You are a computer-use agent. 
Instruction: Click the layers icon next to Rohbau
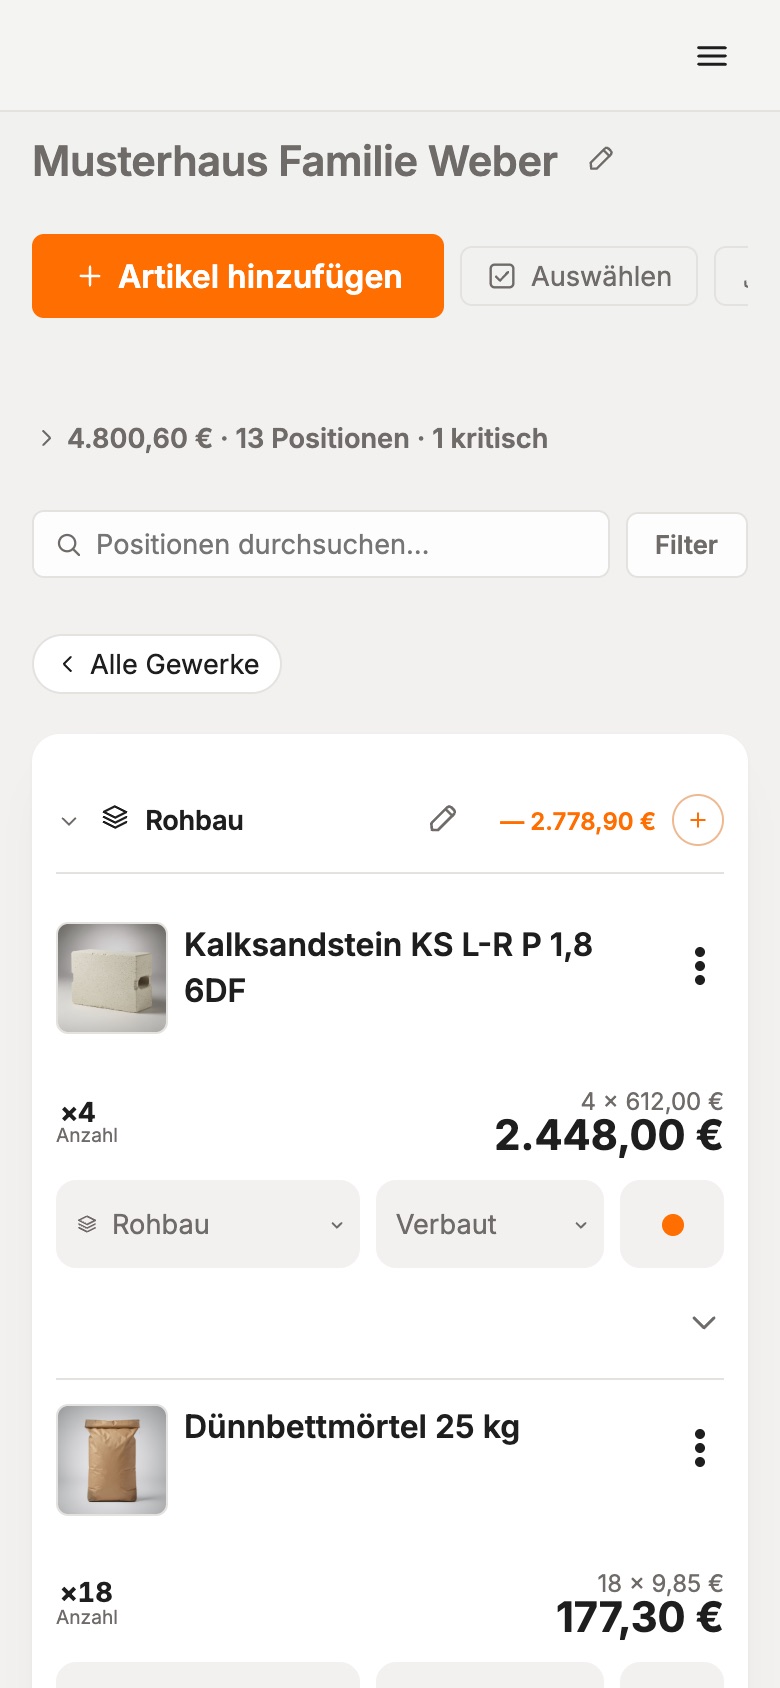point(115,819)
